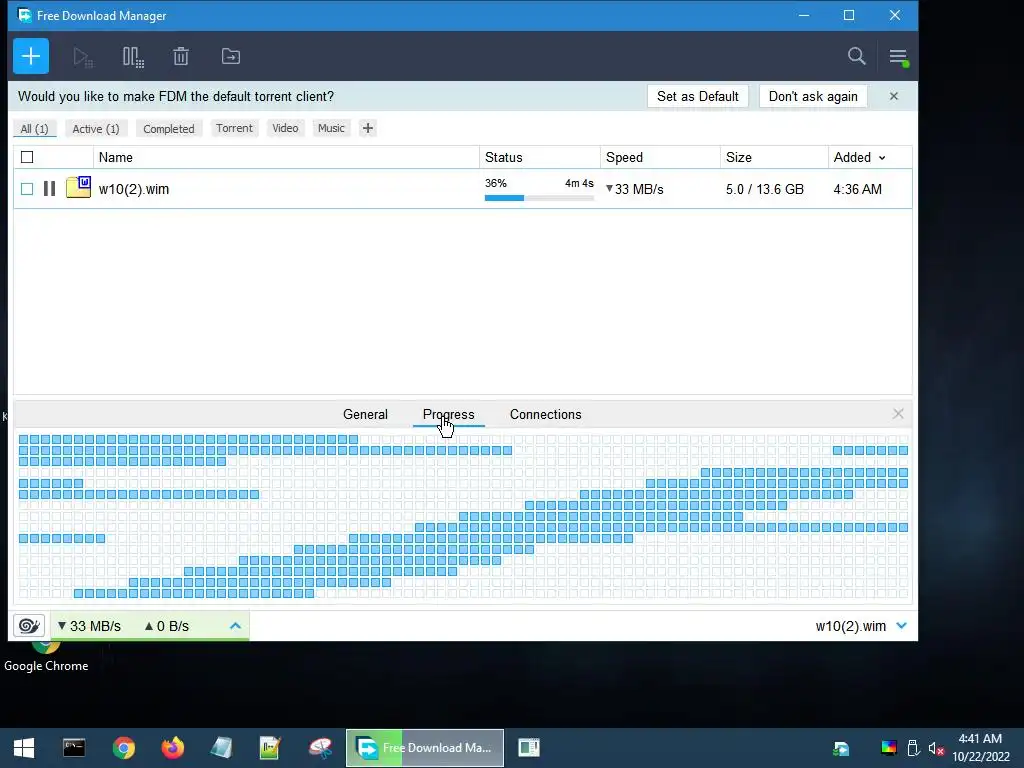Open Windows Start menu
Viewport: 1024px width, 768px height.
click(24, 748)
